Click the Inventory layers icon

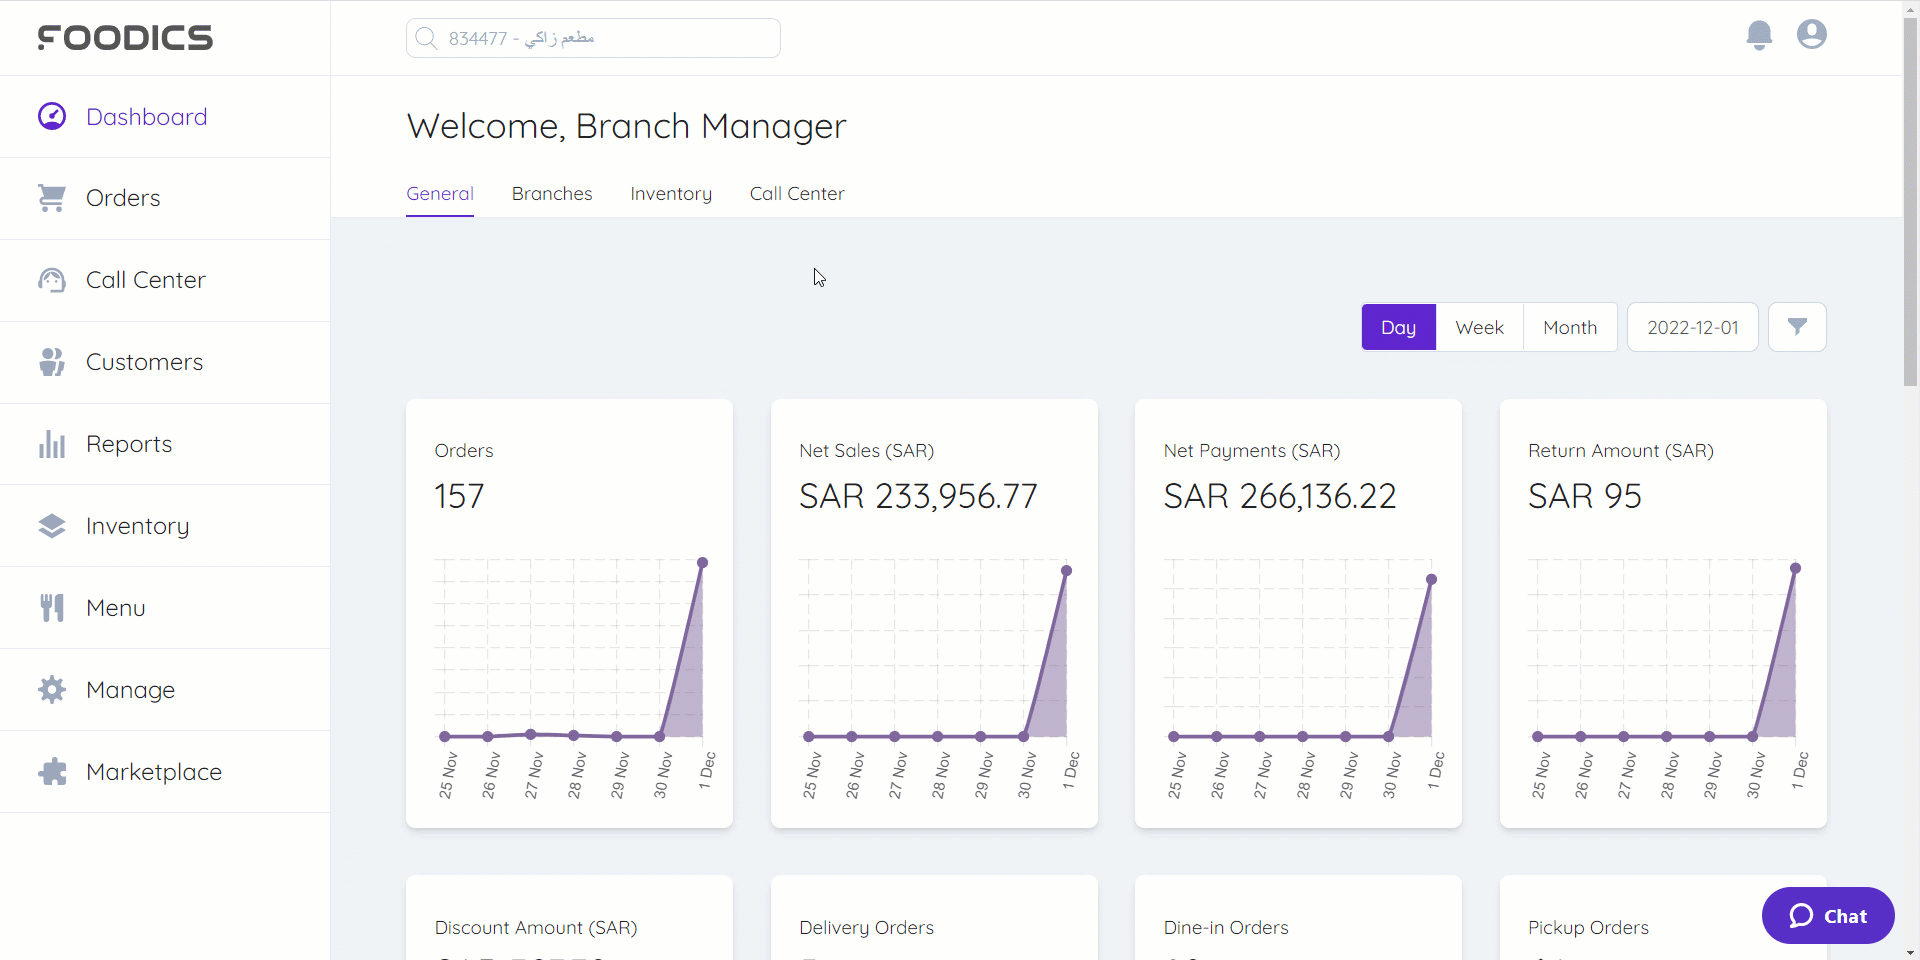click(52, 526)
